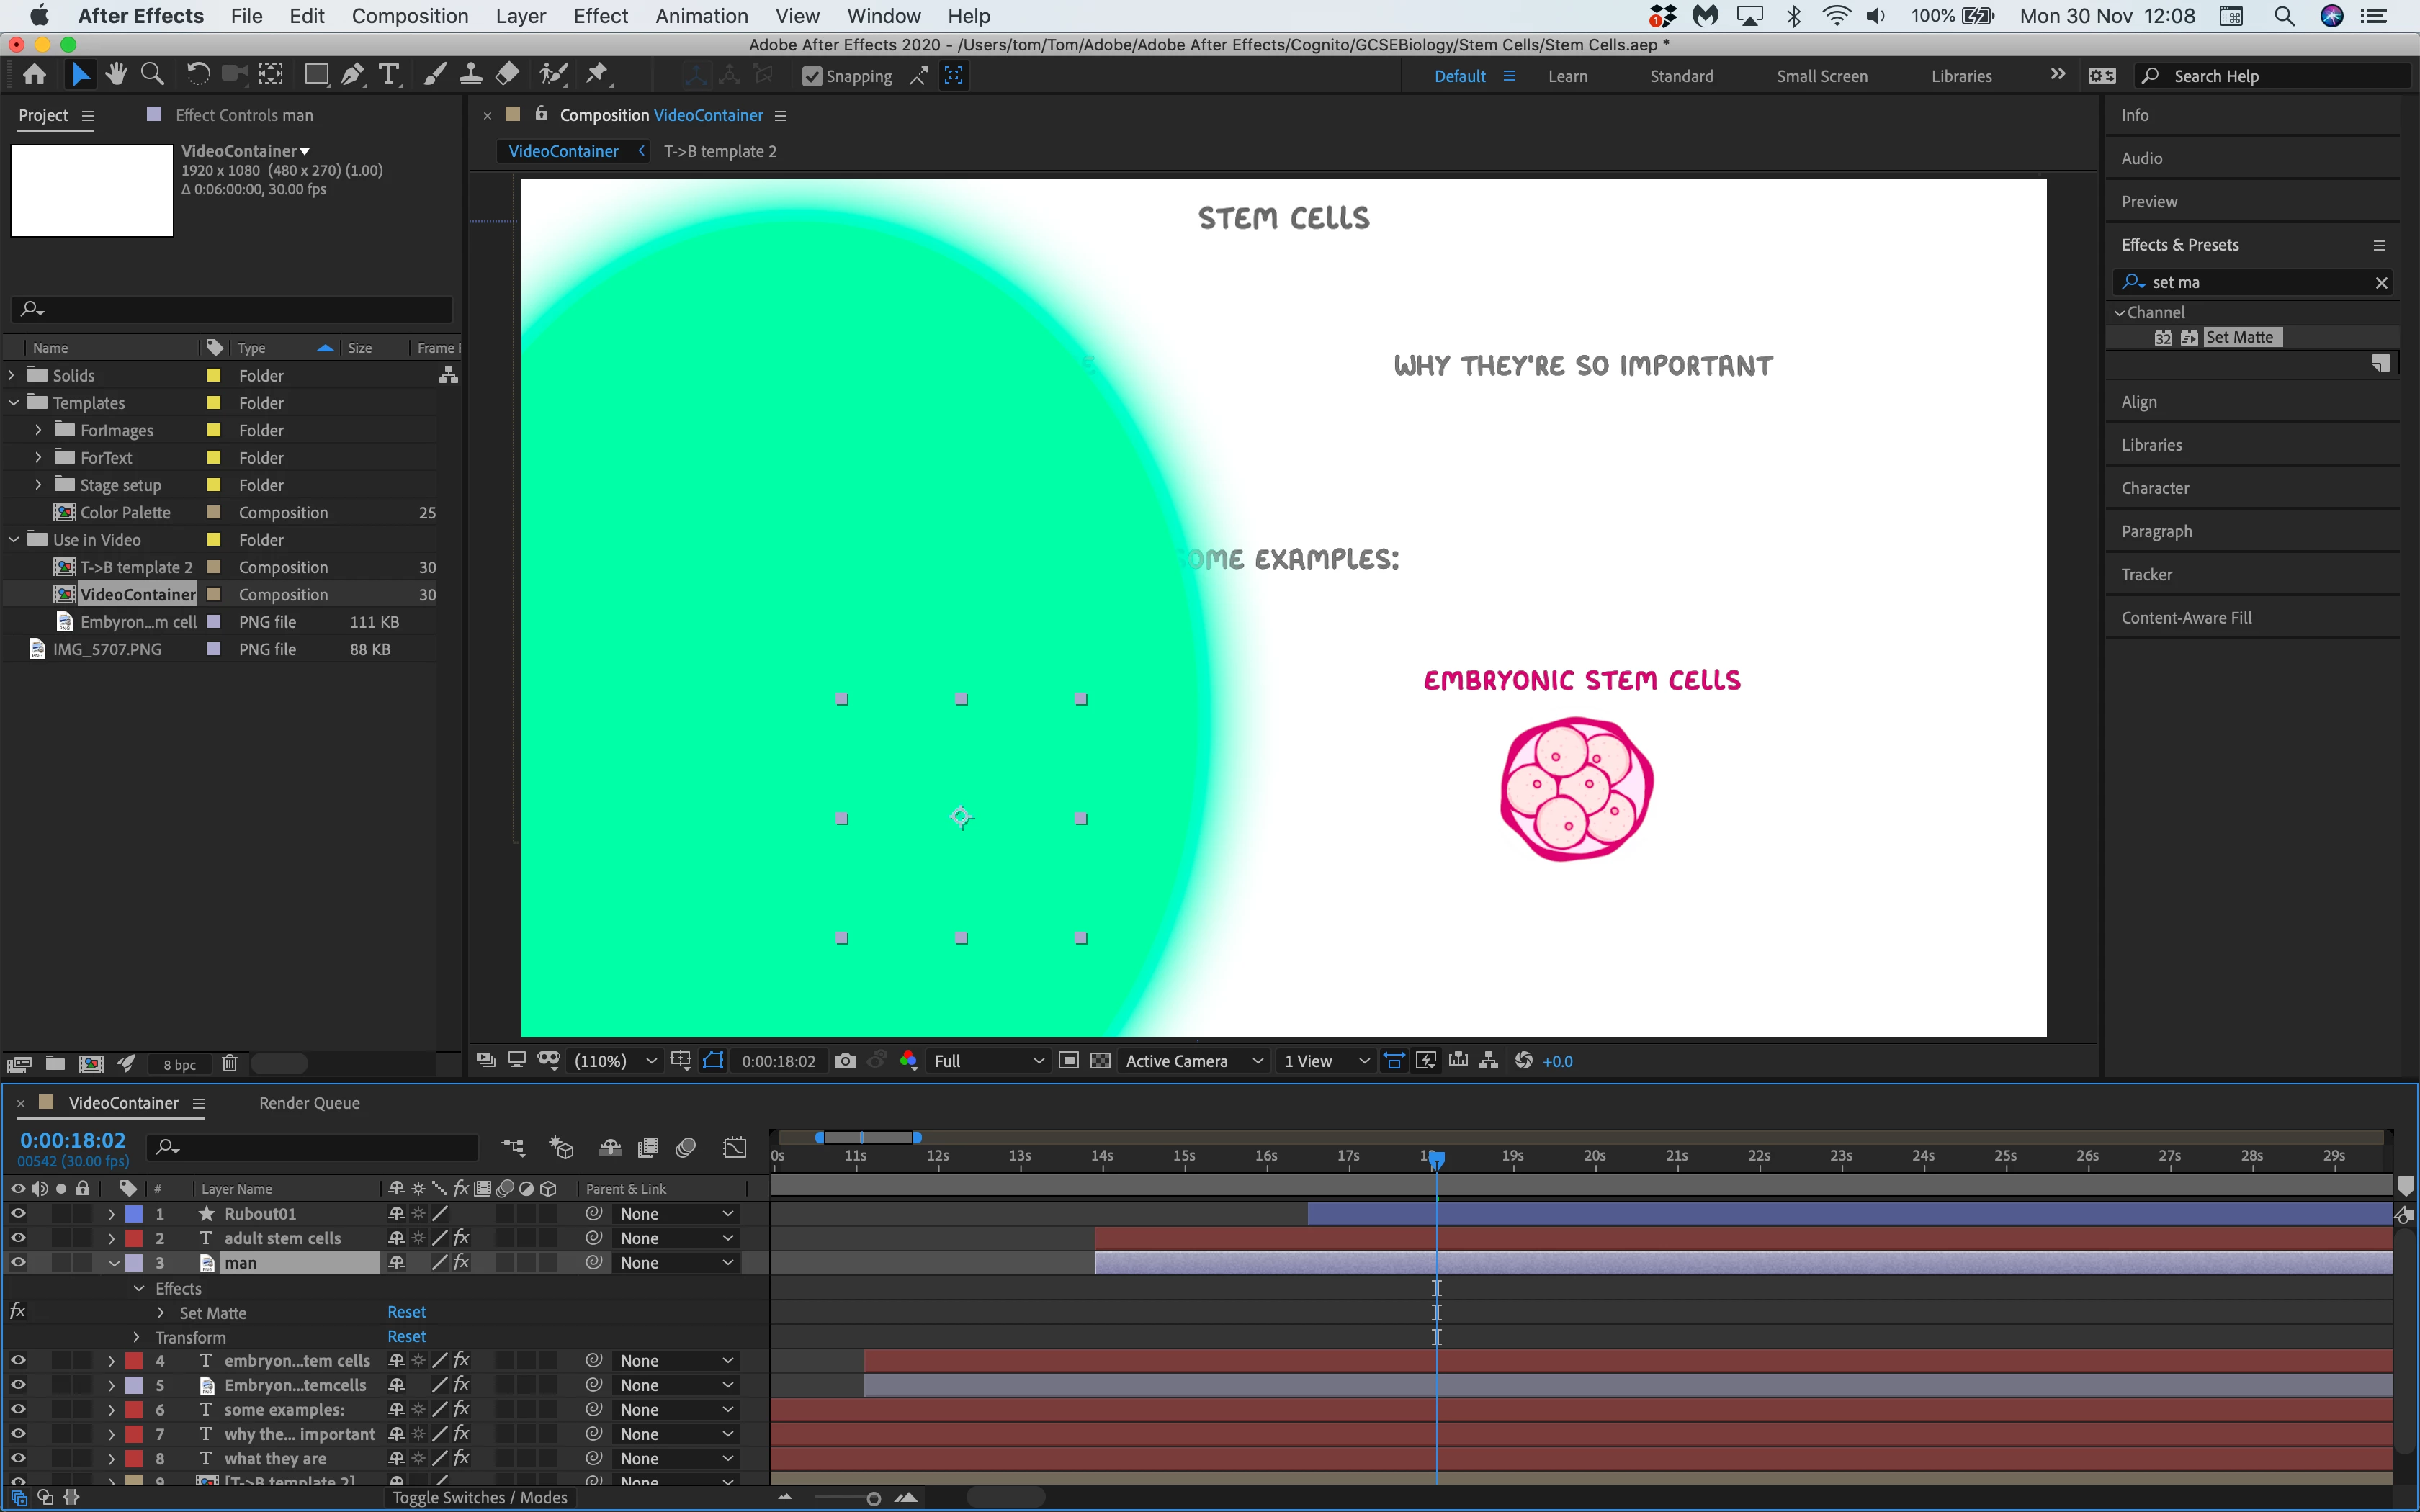
Task: Disable the Snapping checkbox
Action: click(x=812, y=76)
